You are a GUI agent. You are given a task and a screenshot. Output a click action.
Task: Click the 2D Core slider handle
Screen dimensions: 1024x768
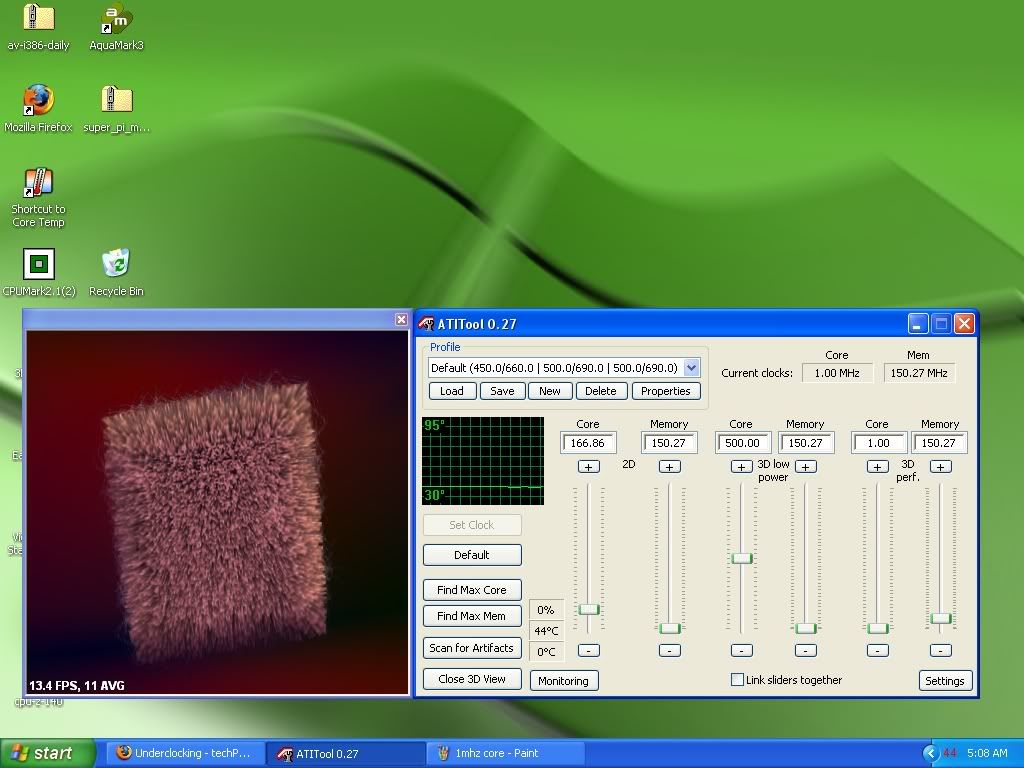(589, 609)
